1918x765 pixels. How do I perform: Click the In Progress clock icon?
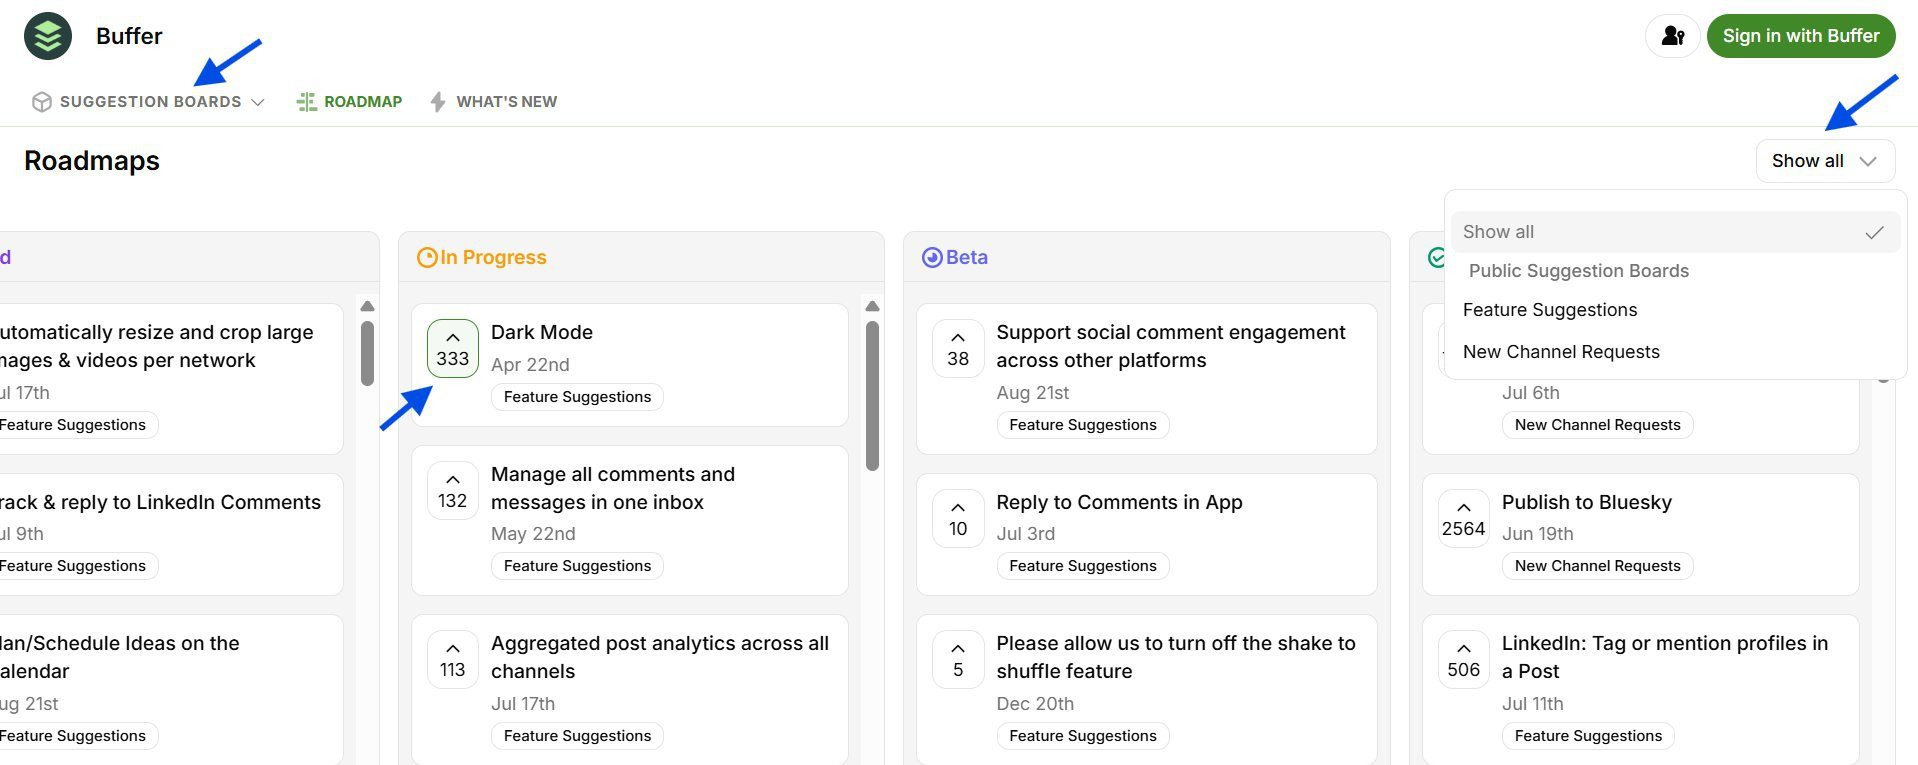point(427,258)
